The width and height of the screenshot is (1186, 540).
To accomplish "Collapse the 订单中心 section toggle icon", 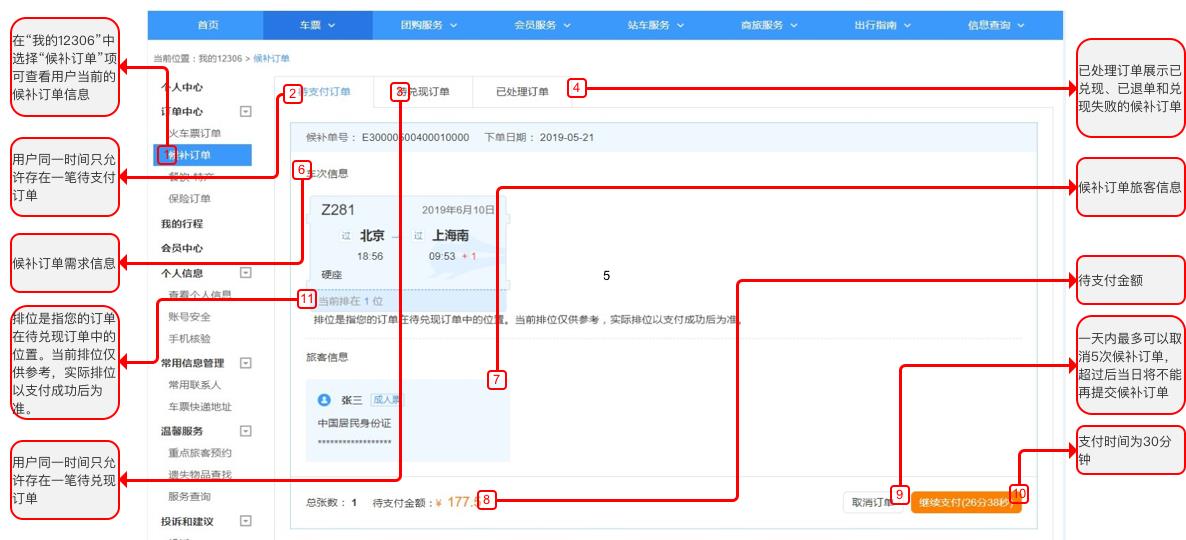I will [x=245, y=111].
